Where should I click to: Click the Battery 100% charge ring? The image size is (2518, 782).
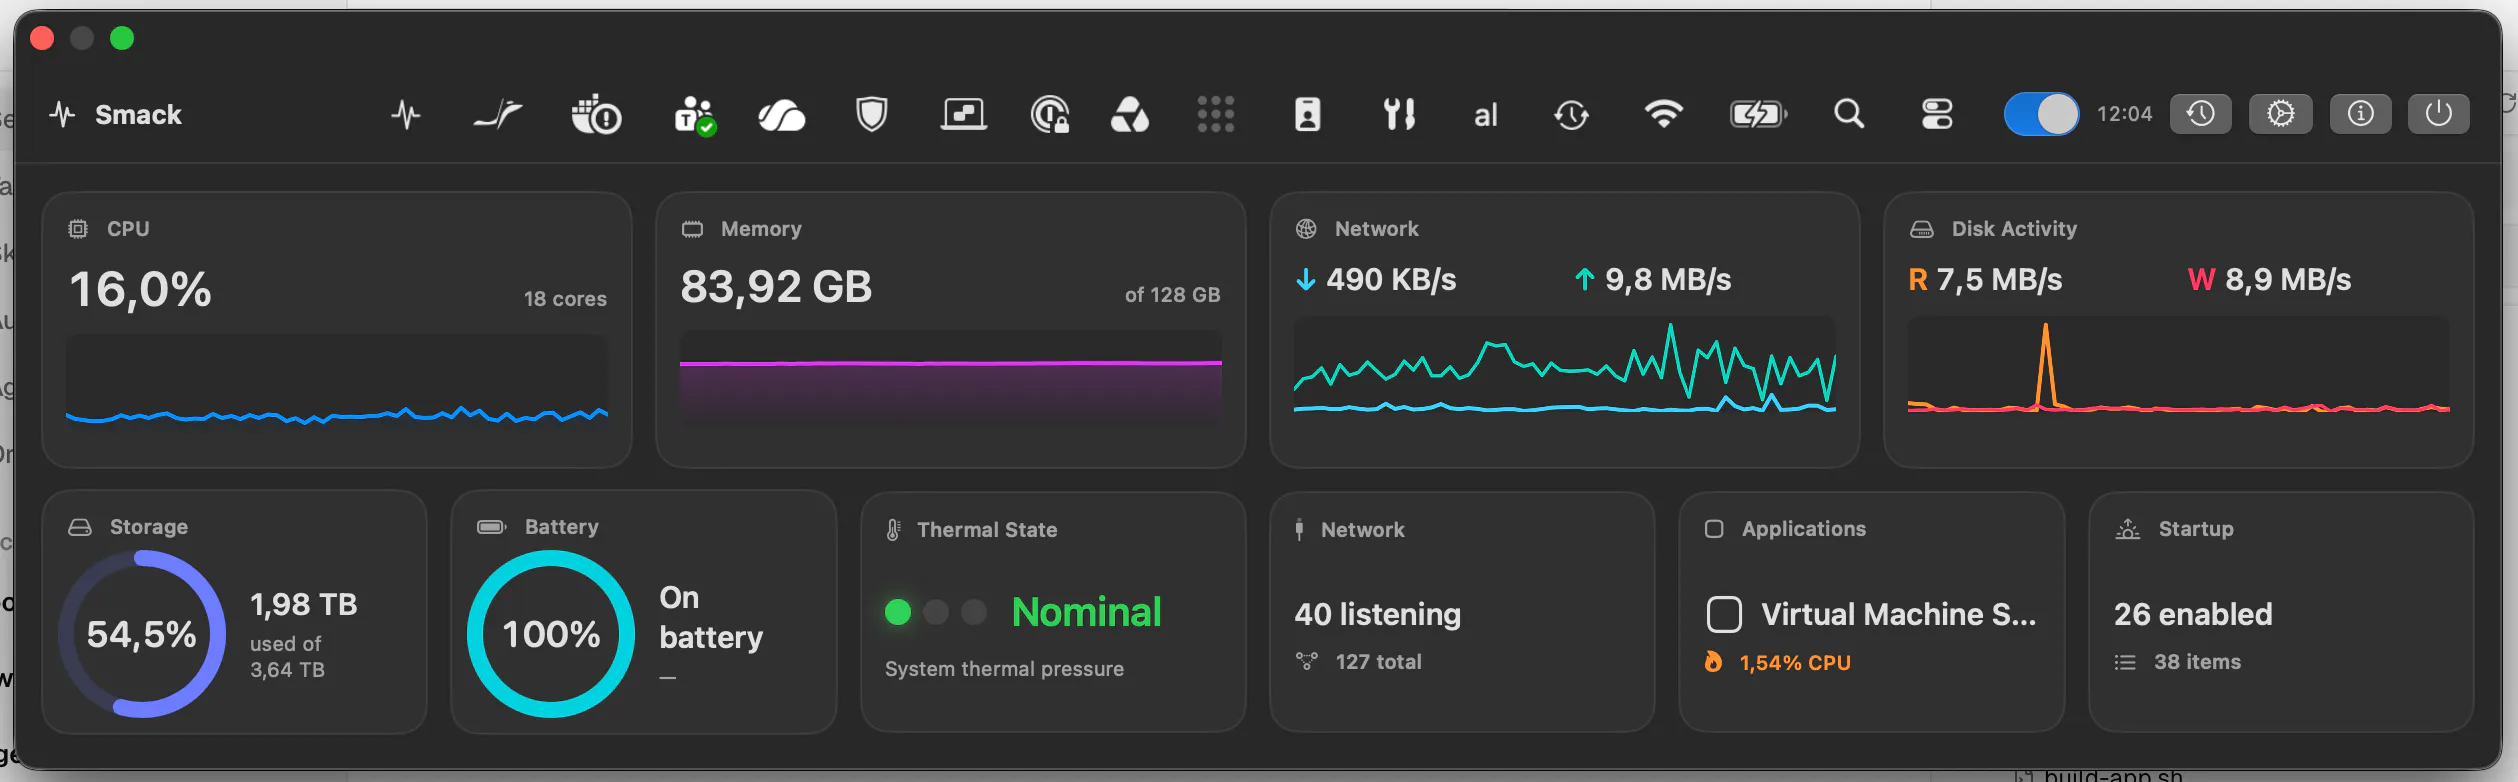coord(551,634)
